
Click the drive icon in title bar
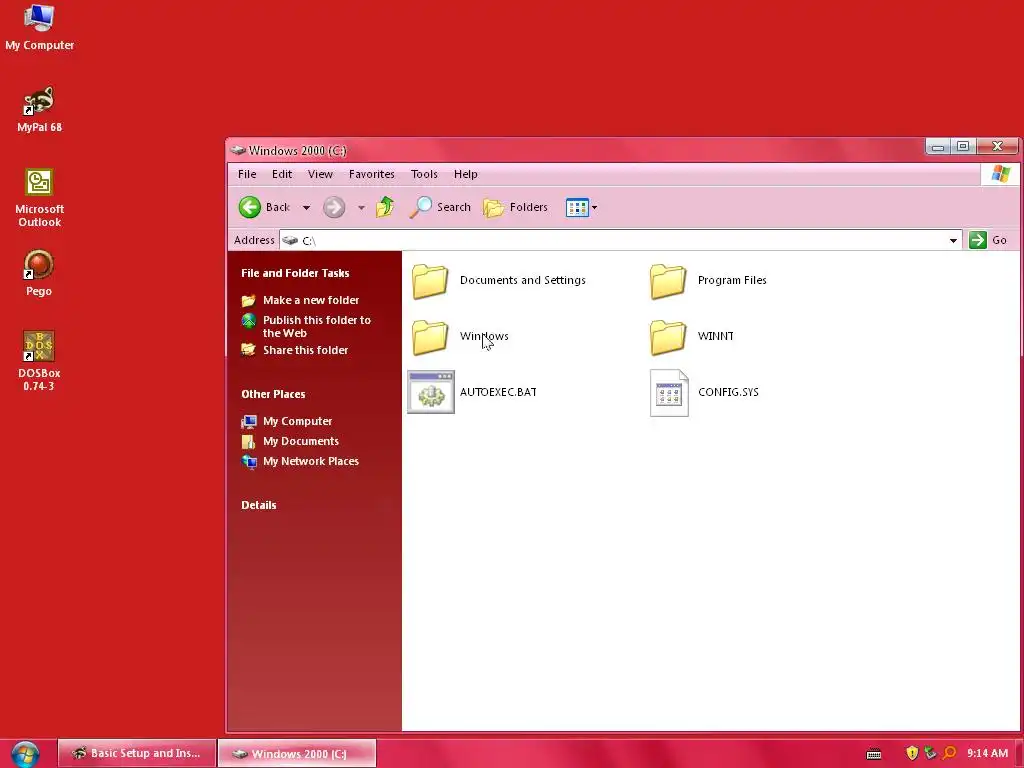pyautogui.click(x=238, y=150)
